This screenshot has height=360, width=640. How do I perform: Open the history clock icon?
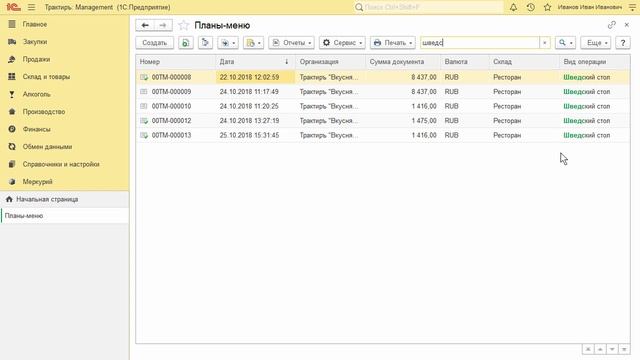[x=531, y=7]
